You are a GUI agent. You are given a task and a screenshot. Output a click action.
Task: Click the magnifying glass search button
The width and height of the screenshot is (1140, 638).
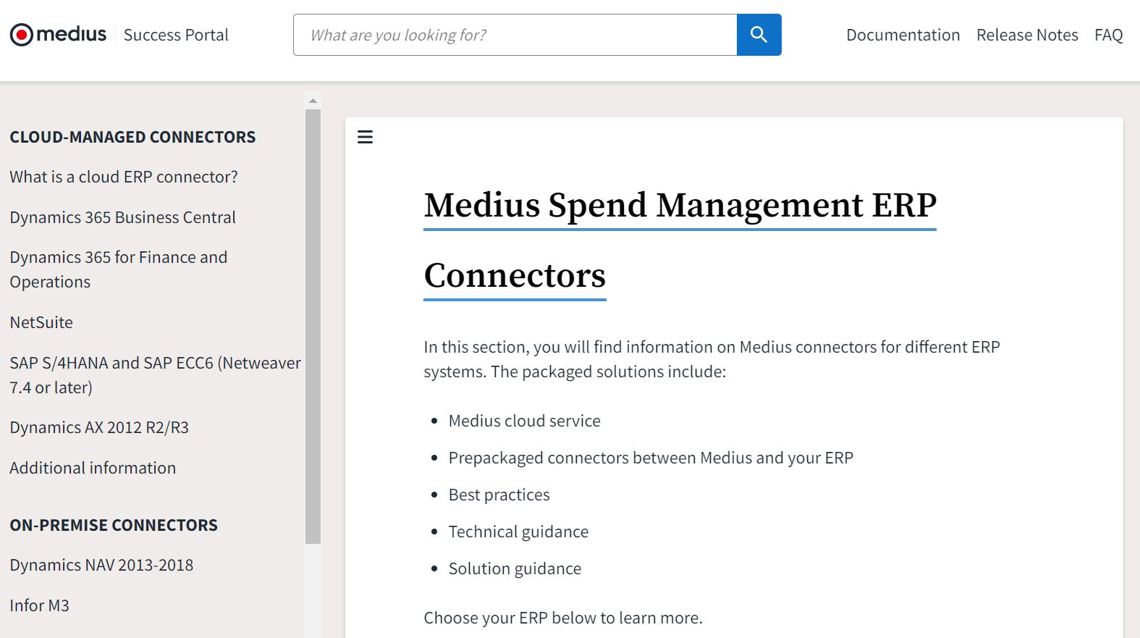point(759,35)
